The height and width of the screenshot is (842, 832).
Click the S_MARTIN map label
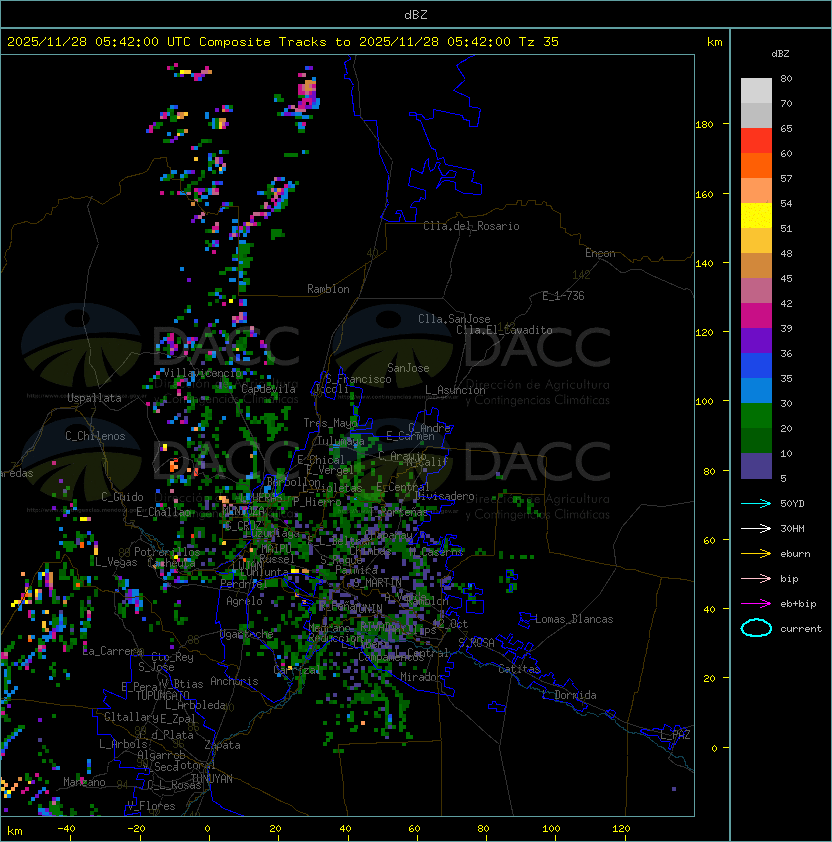click(x=378, y=583)
